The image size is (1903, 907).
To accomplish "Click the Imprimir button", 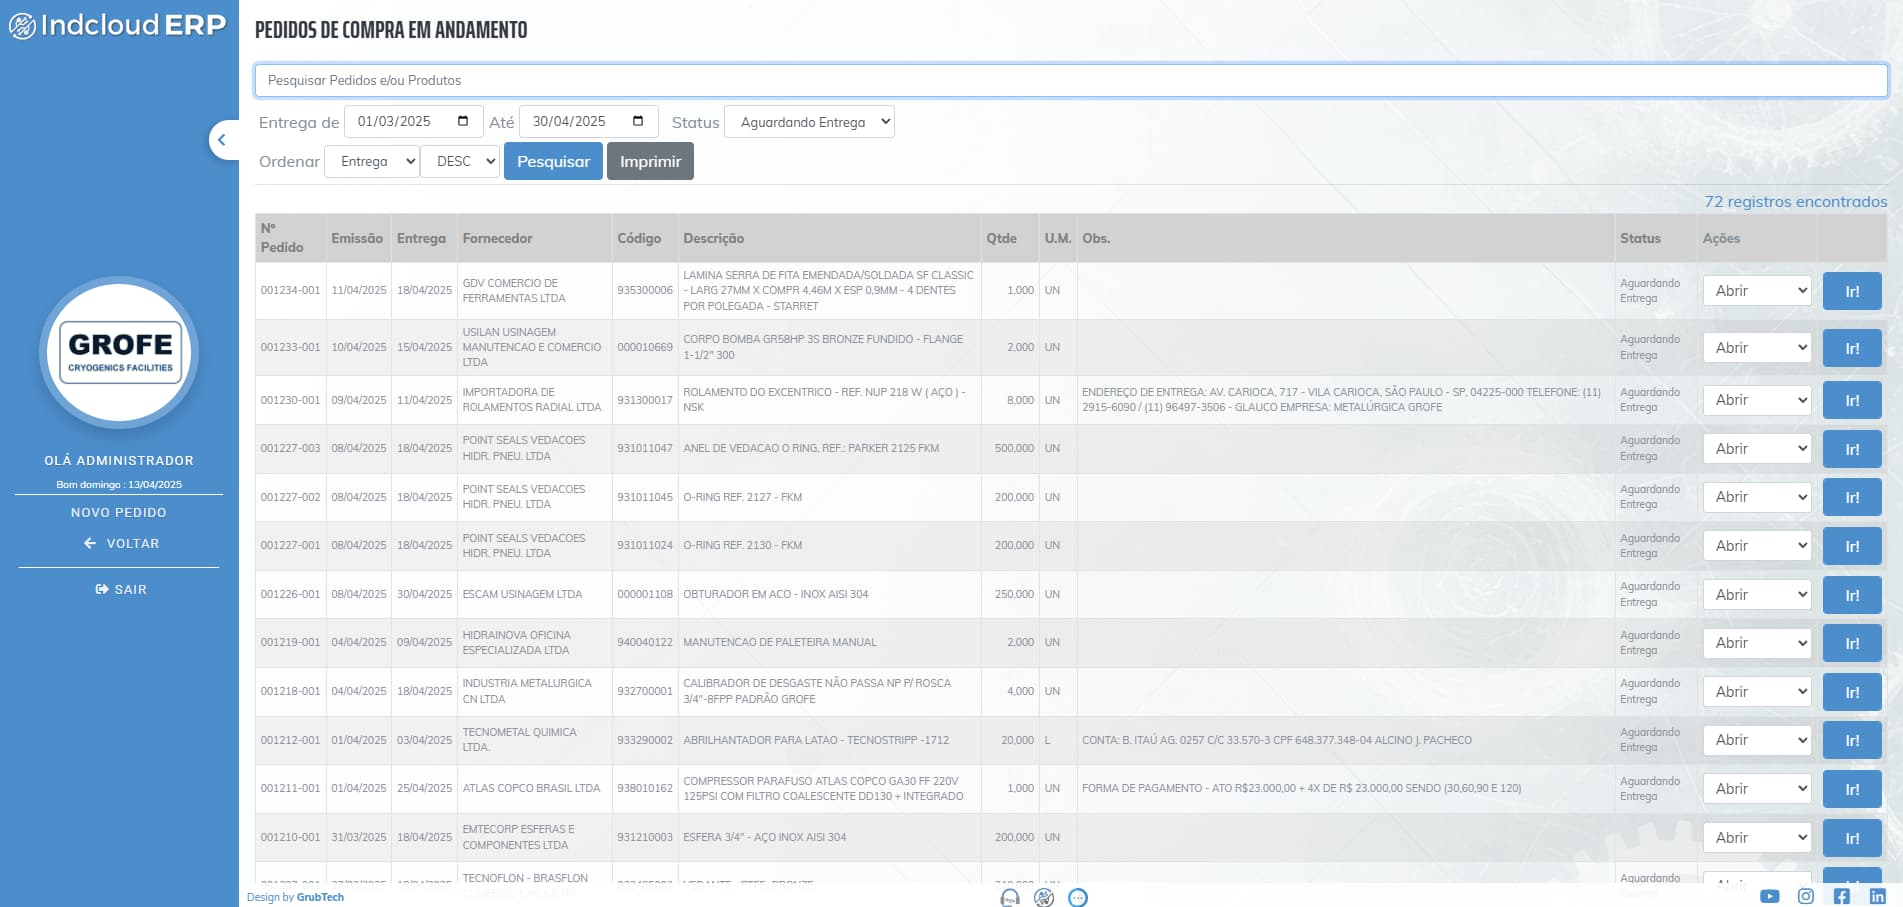I will pos(650,161).
